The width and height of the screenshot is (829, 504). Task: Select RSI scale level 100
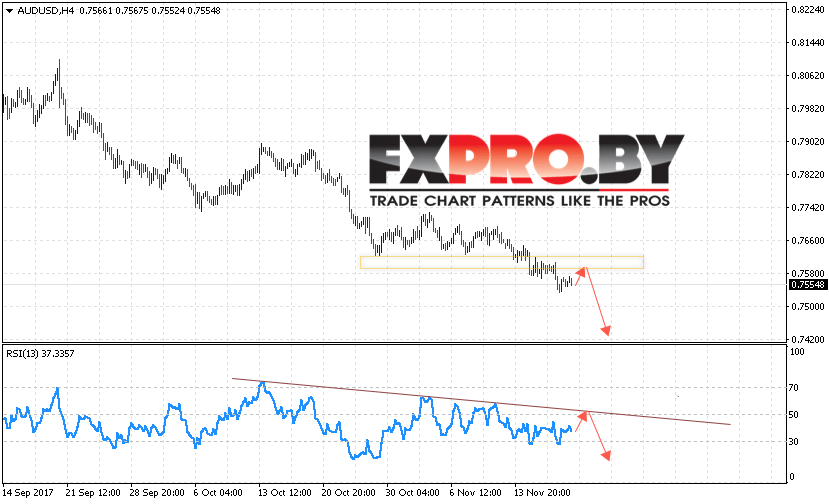pos(797,352)
